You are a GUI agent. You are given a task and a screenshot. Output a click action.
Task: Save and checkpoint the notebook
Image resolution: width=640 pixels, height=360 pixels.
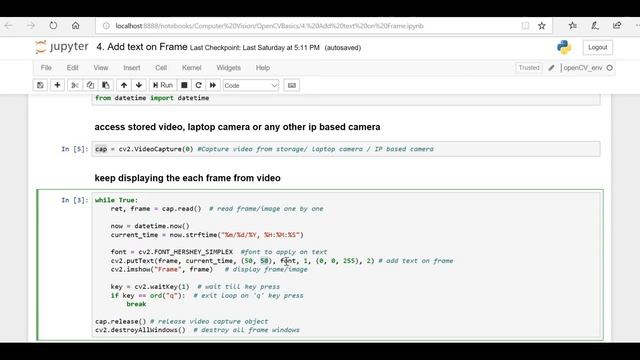(40, 85)
